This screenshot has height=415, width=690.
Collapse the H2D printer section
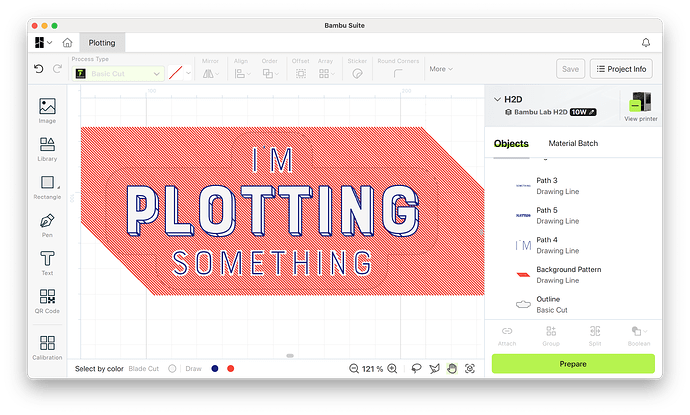497,99
